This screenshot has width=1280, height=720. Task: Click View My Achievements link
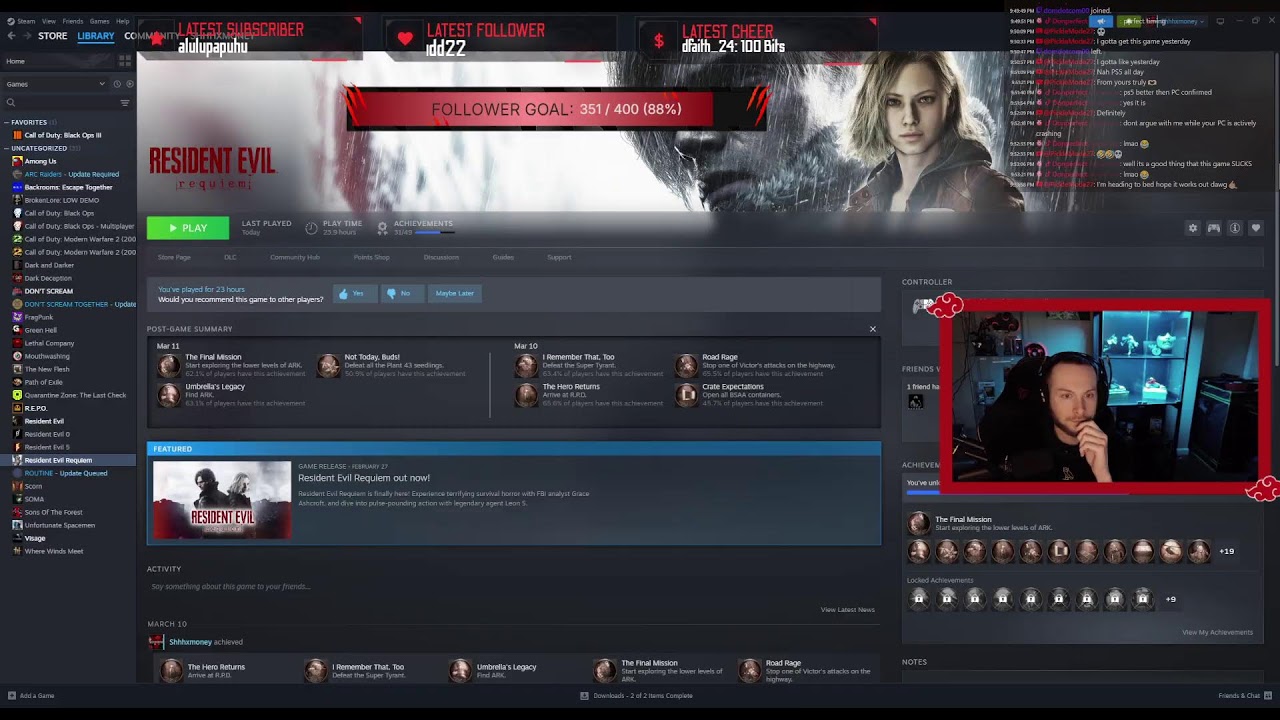[x=1217, y=632]
